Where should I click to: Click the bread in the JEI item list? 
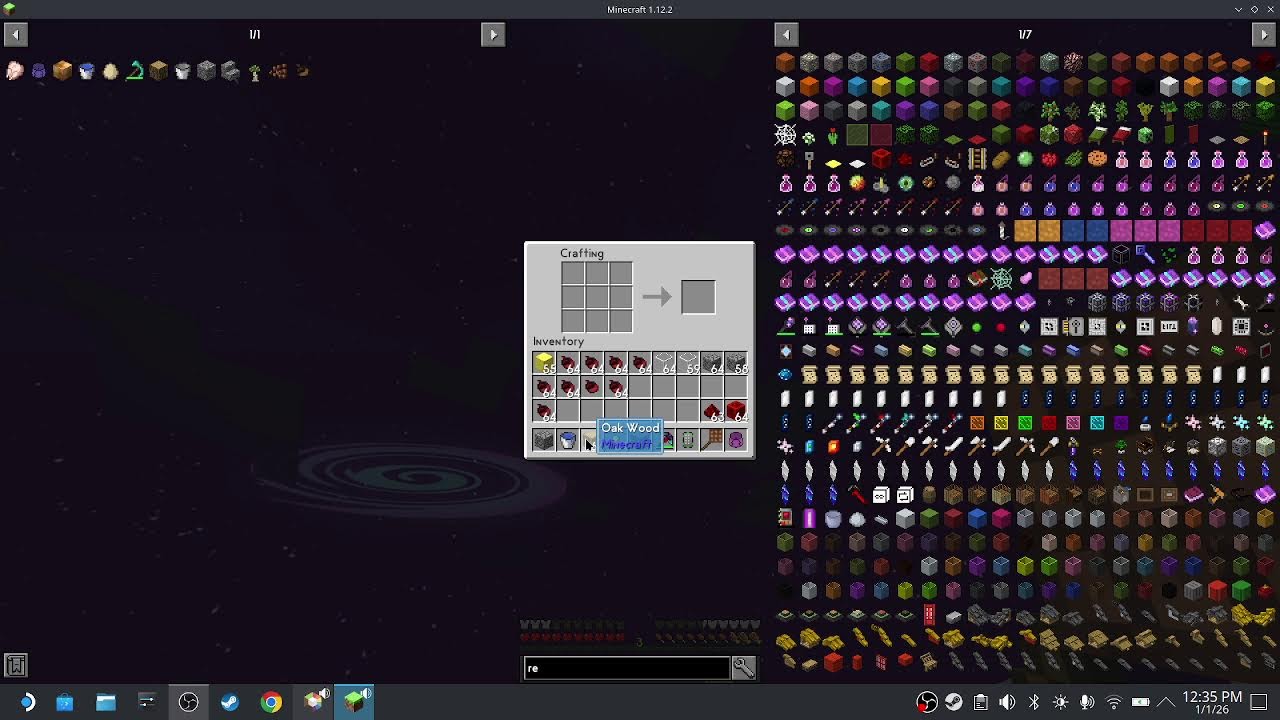click(x=1001, y=159)
